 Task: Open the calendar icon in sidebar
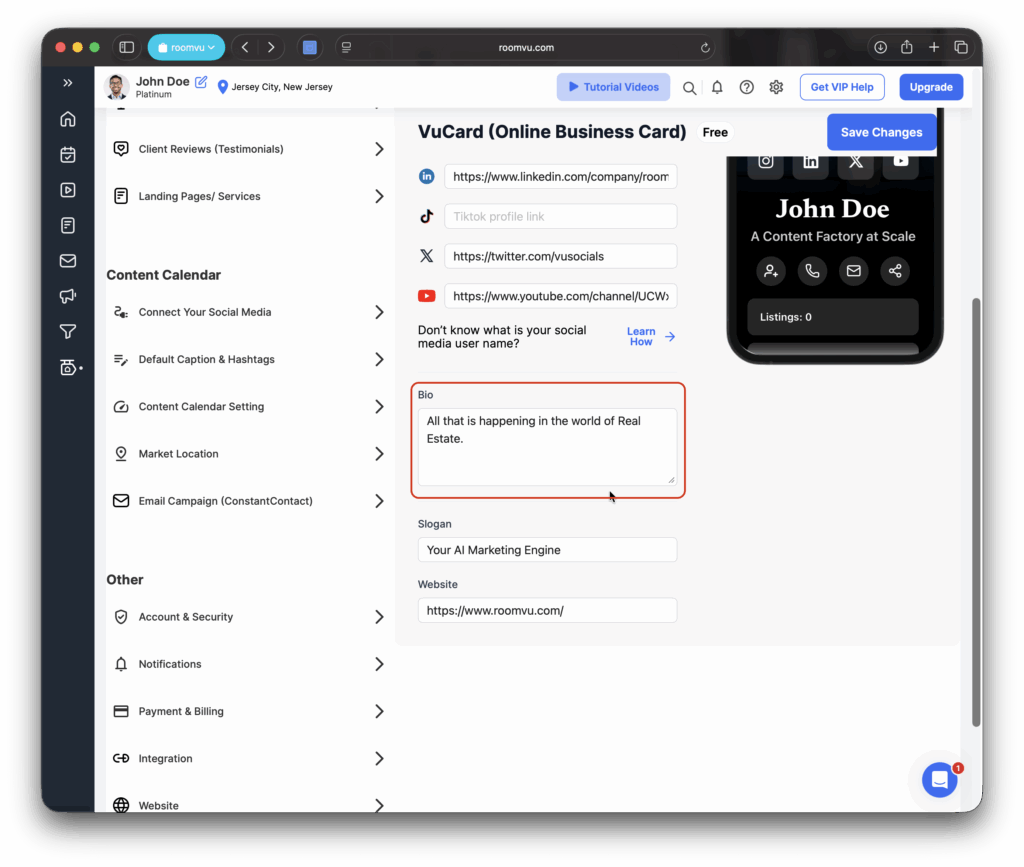68,155
